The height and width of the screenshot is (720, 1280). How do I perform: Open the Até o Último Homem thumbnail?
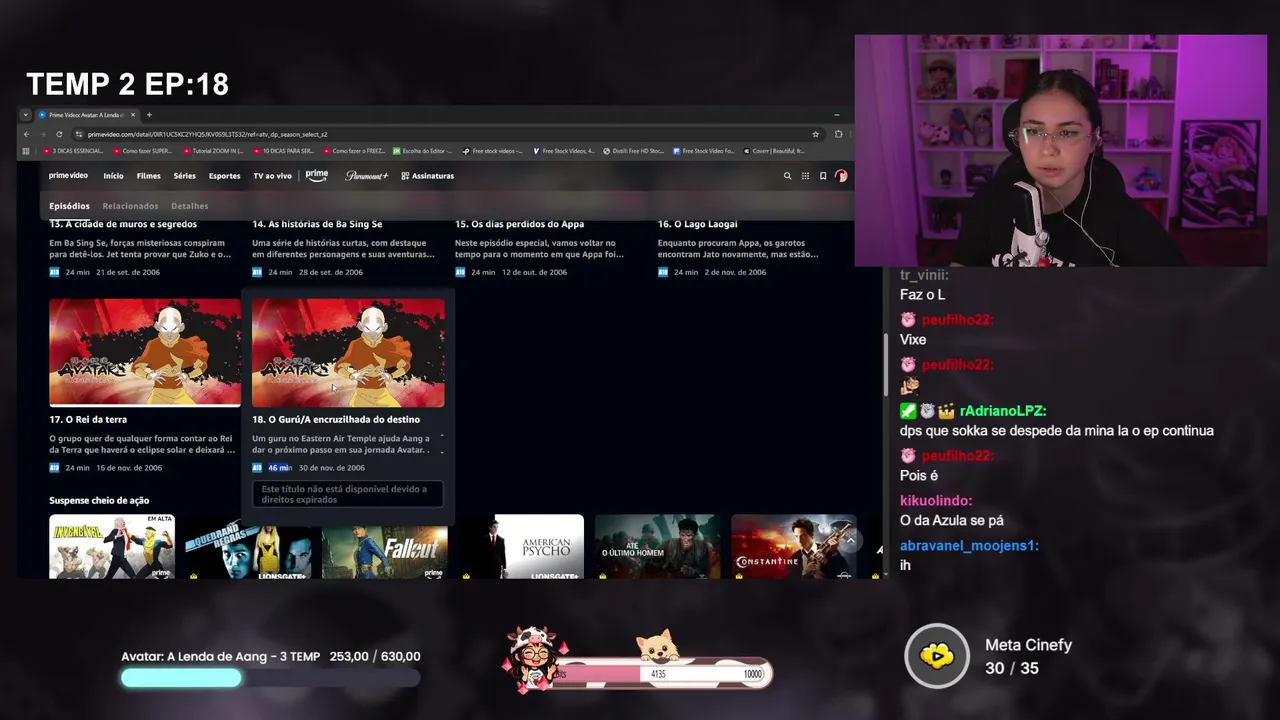coord(657,547)
